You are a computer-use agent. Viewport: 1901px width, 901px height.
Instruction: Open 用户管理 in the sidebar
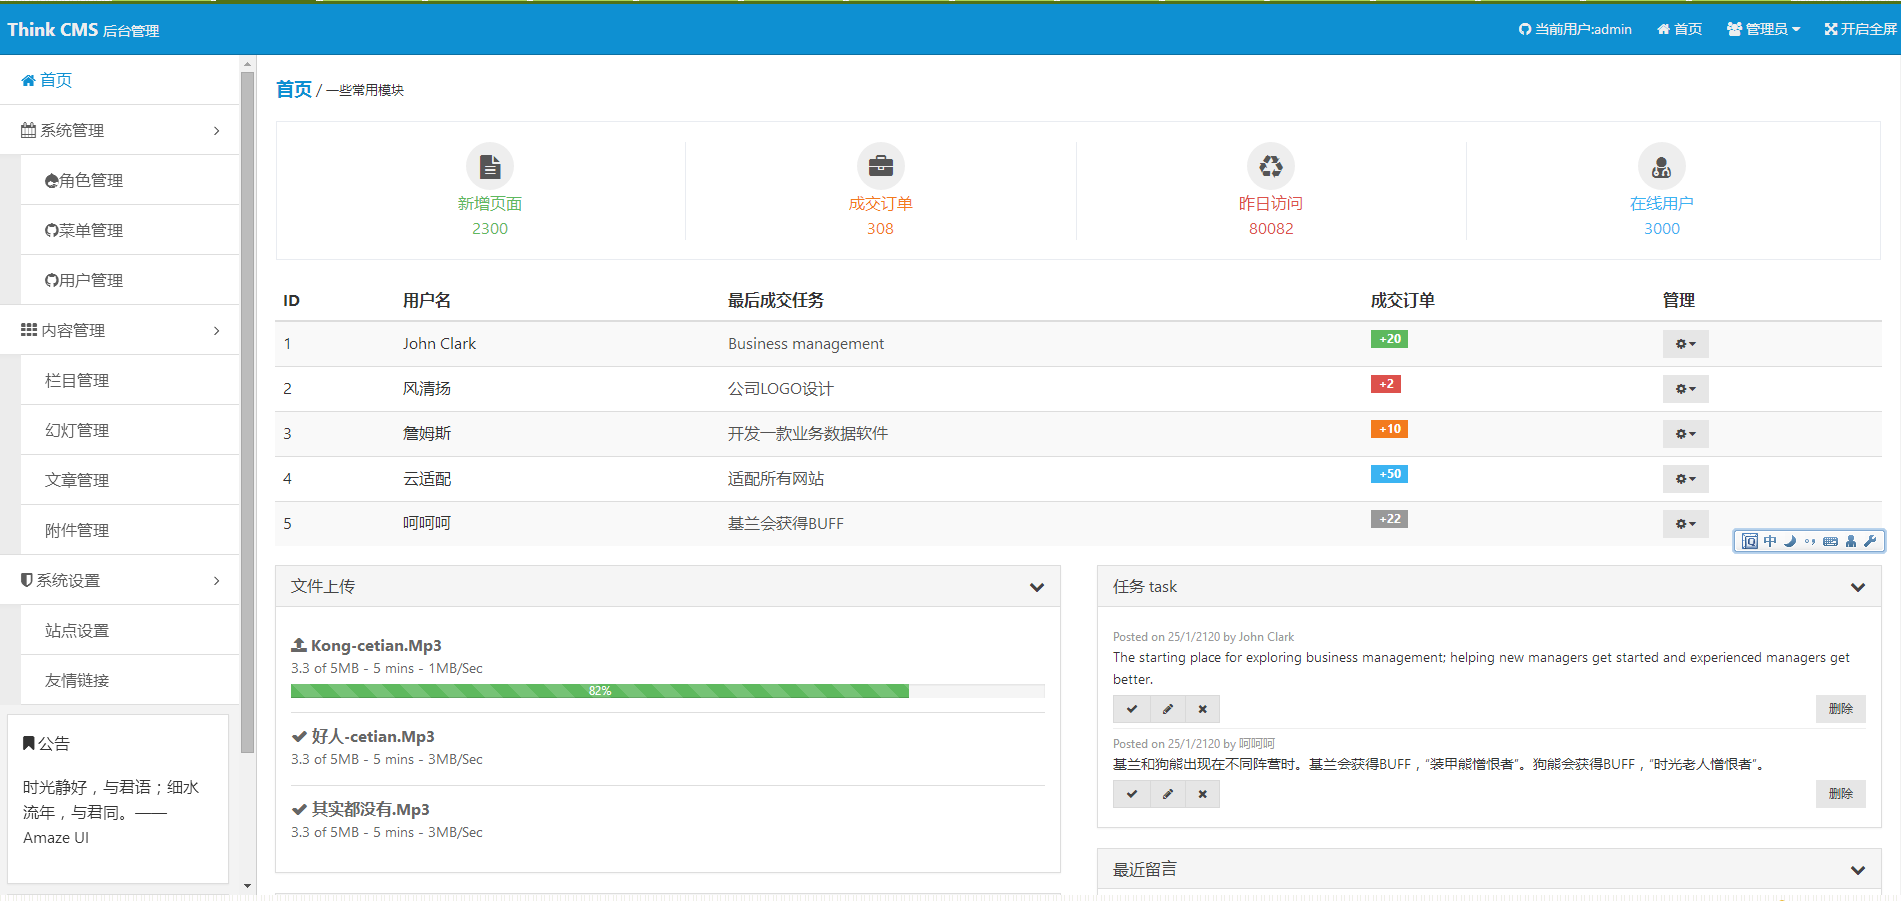coord(130,280)
